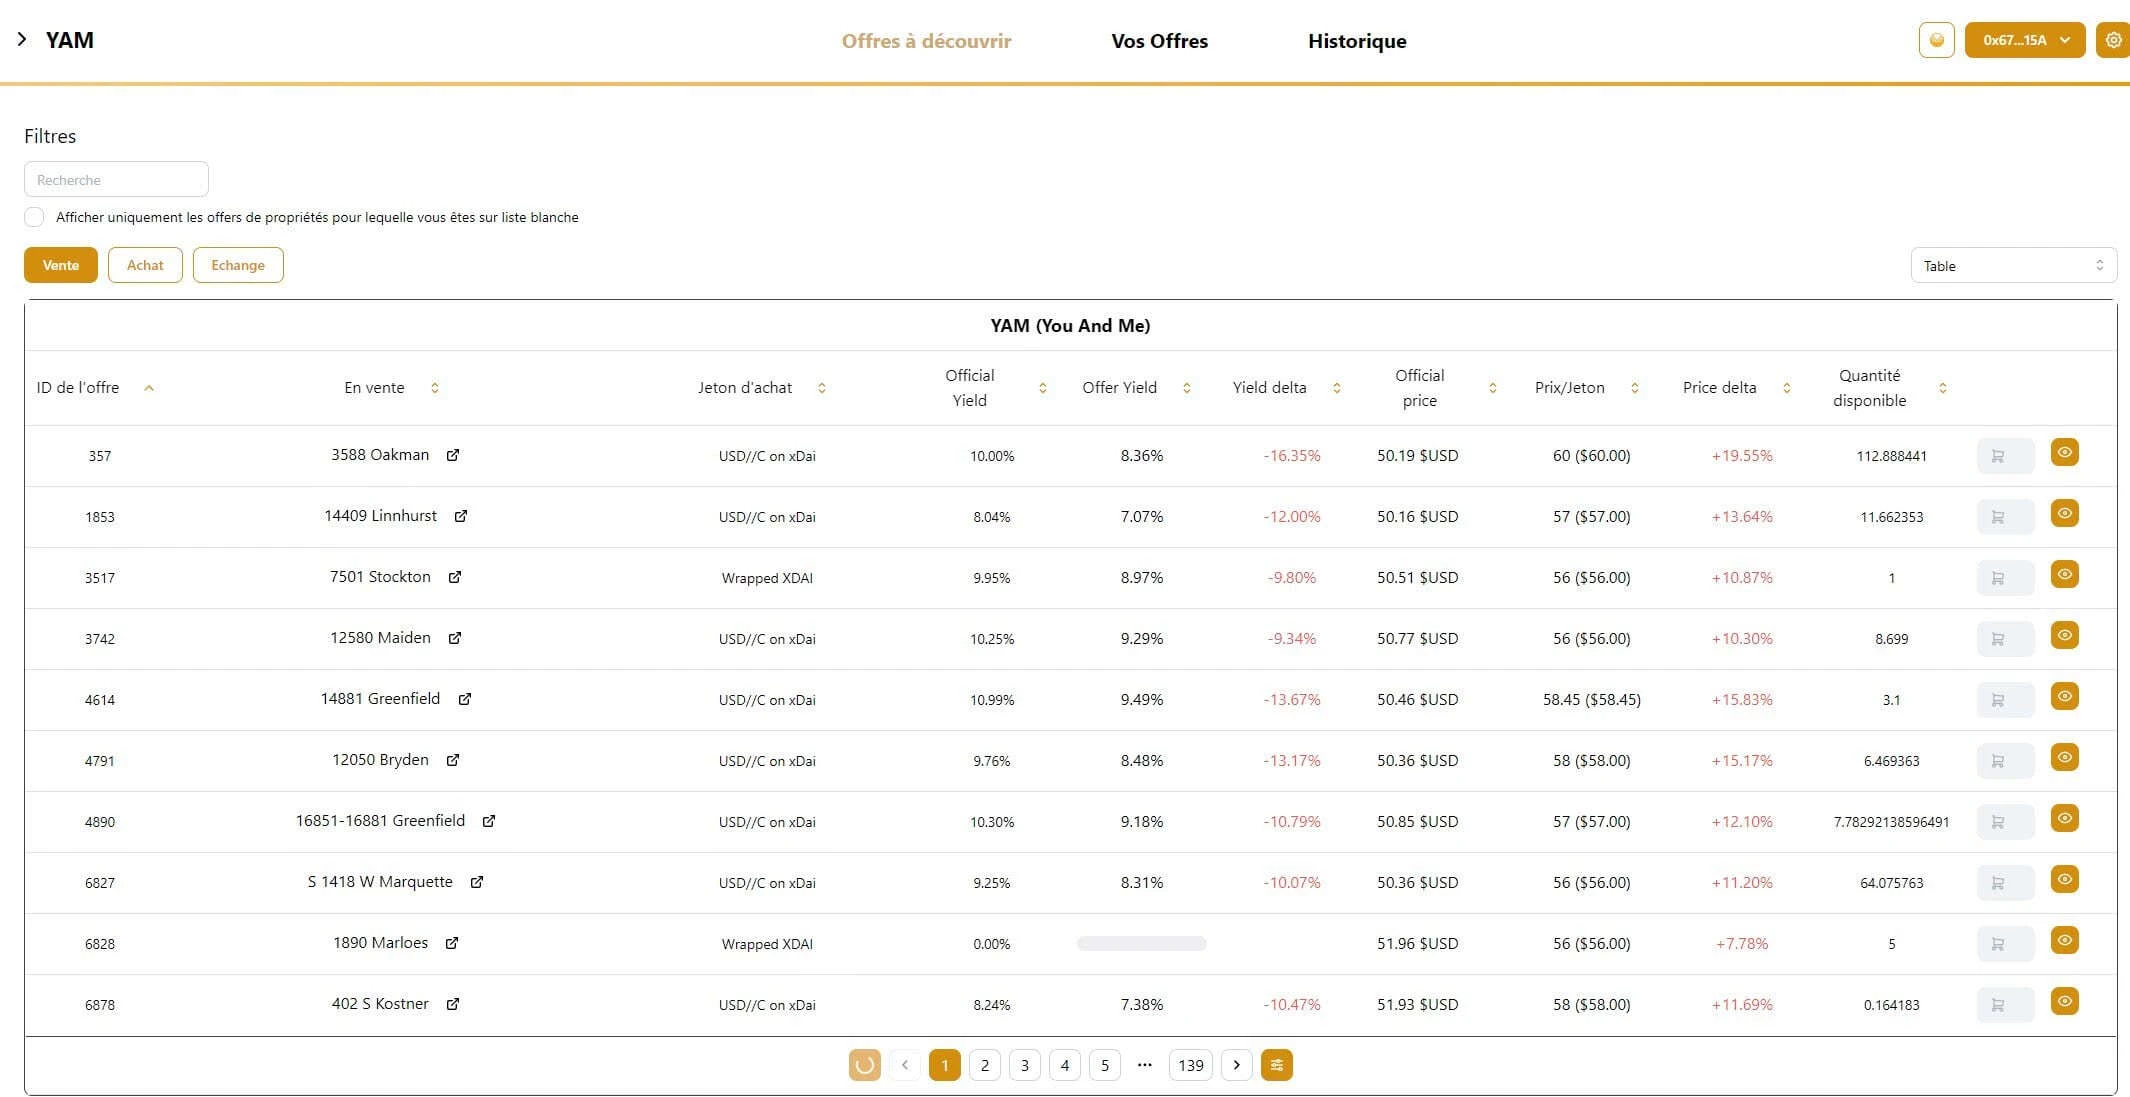Jump to last page 139

[x=1191, y=1065]
